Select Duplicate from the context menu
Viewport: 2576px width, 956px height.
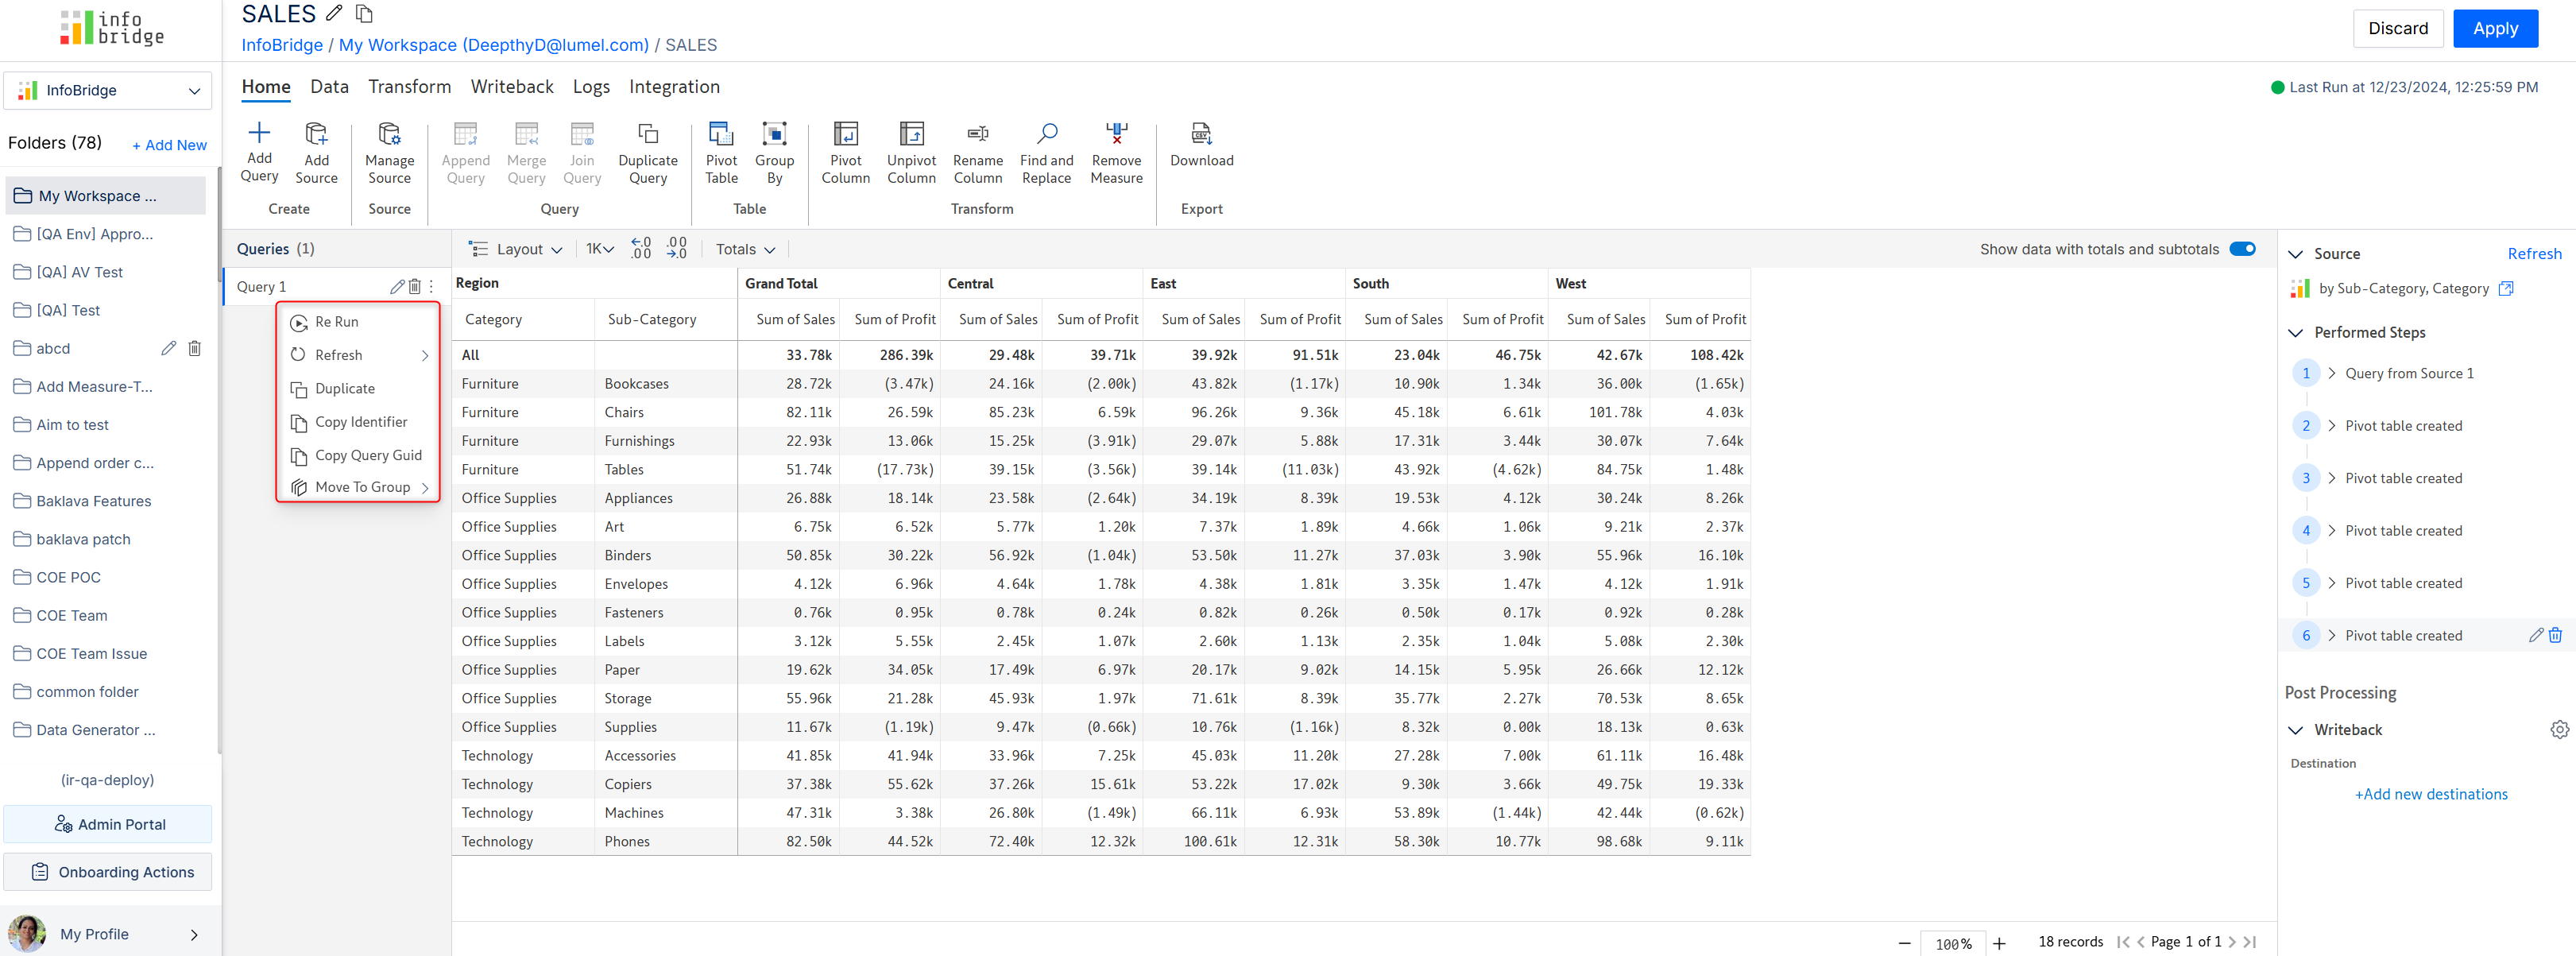click(345, 389)
